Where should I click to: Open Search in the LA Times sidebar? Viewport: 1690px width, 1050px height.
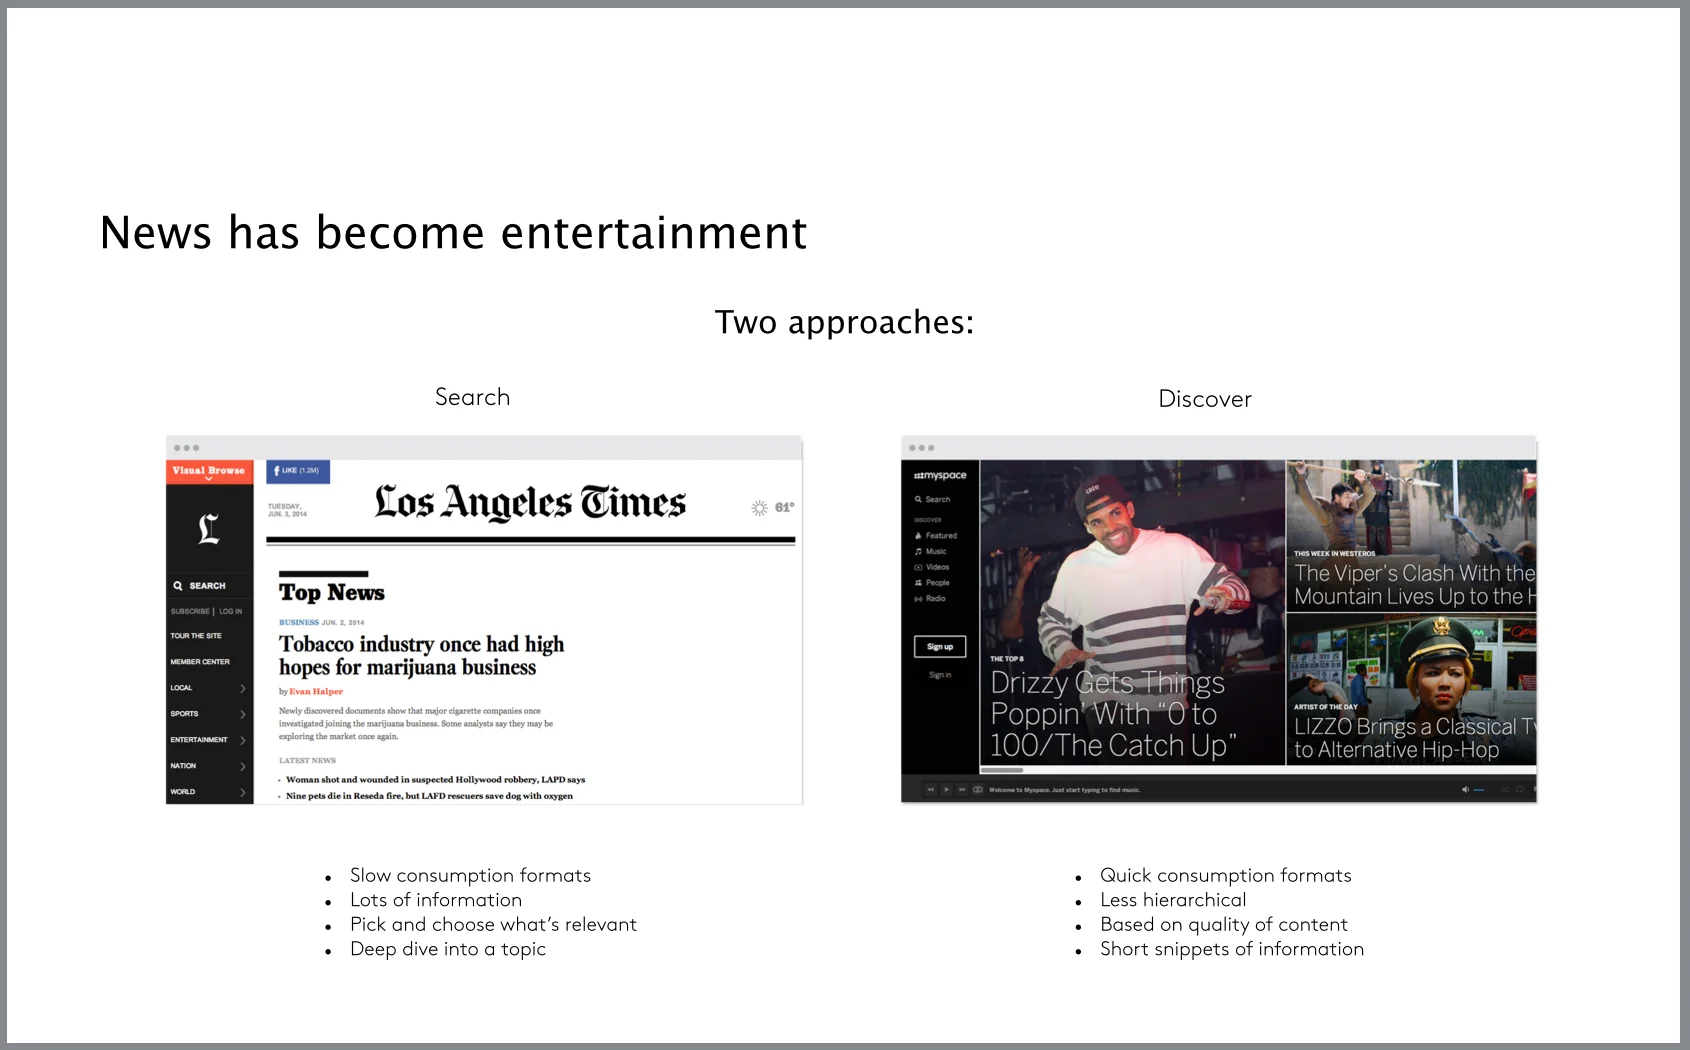coord(200,586)
